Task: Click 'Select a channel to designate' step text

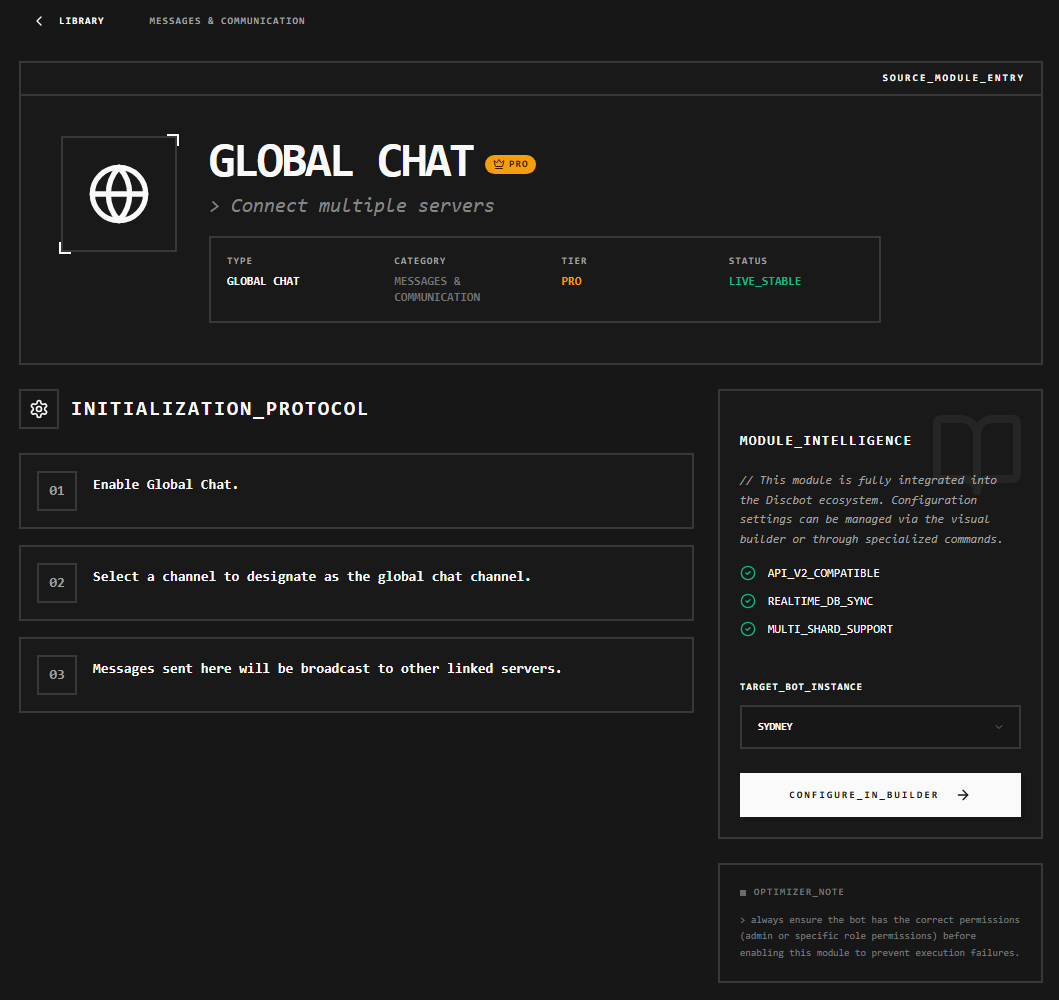Action: (311, 577)
